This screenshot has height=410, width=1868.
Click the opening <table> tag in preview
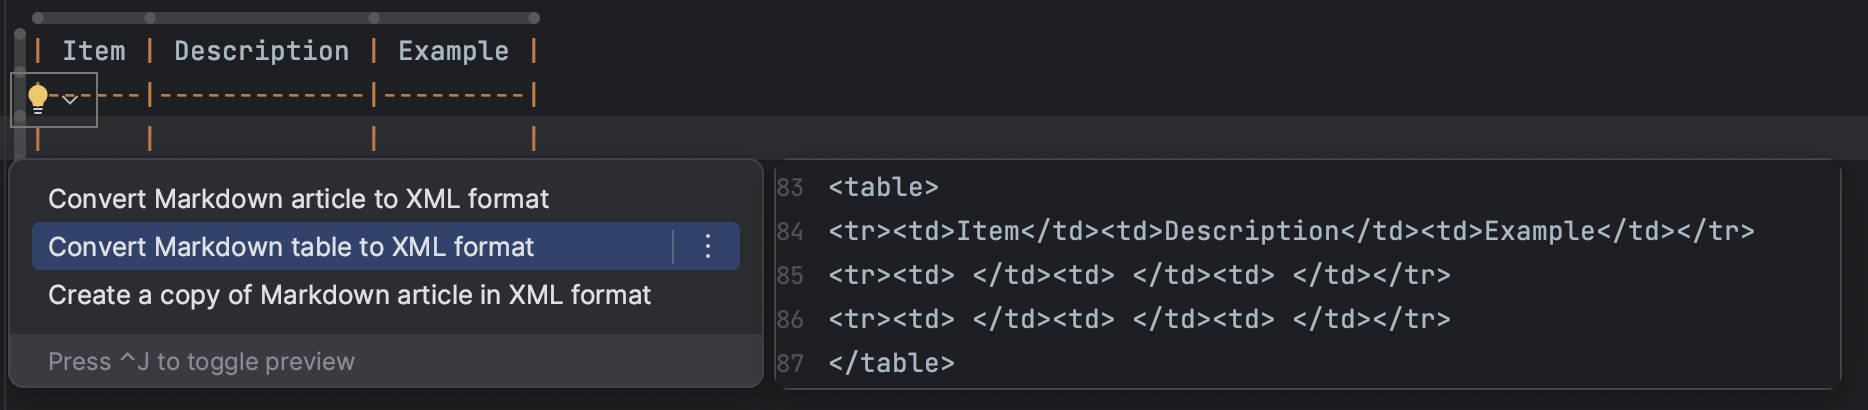pyautogui.click(x=883, y=187)
